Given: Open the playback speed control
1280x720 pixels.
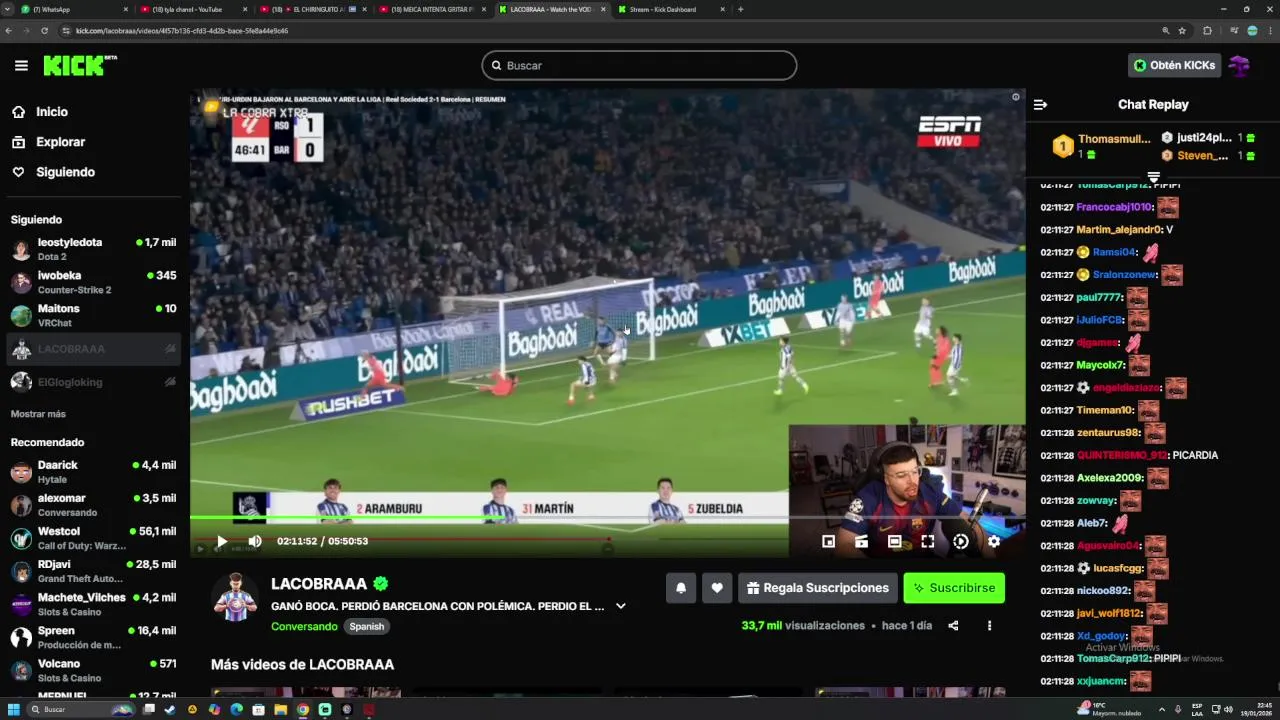Looking at the screenshot, I should [960, 541].
